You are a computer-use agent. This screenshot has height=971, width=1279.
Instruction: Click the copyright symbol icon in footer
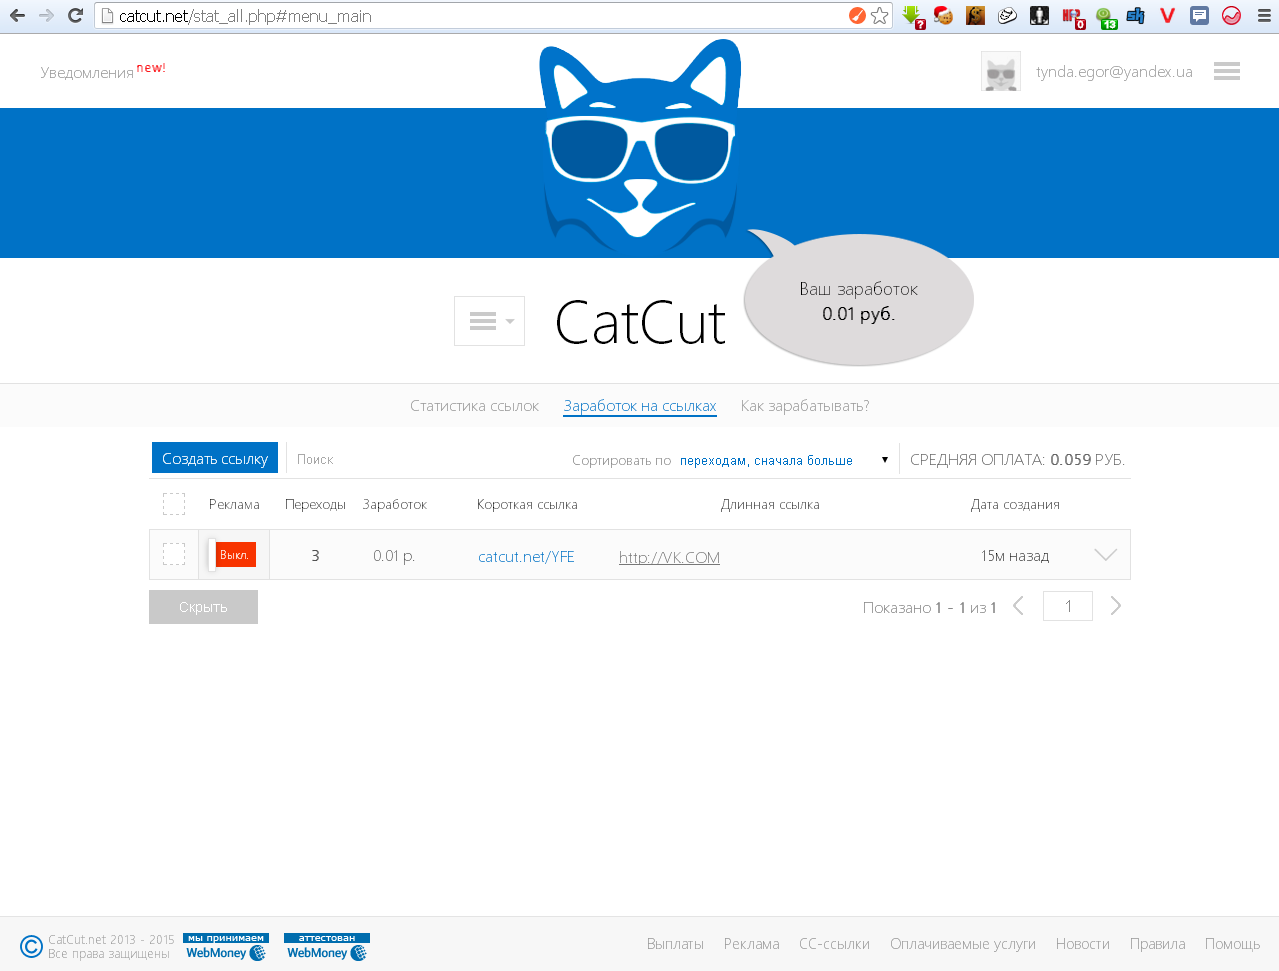(x=31, y=946)
